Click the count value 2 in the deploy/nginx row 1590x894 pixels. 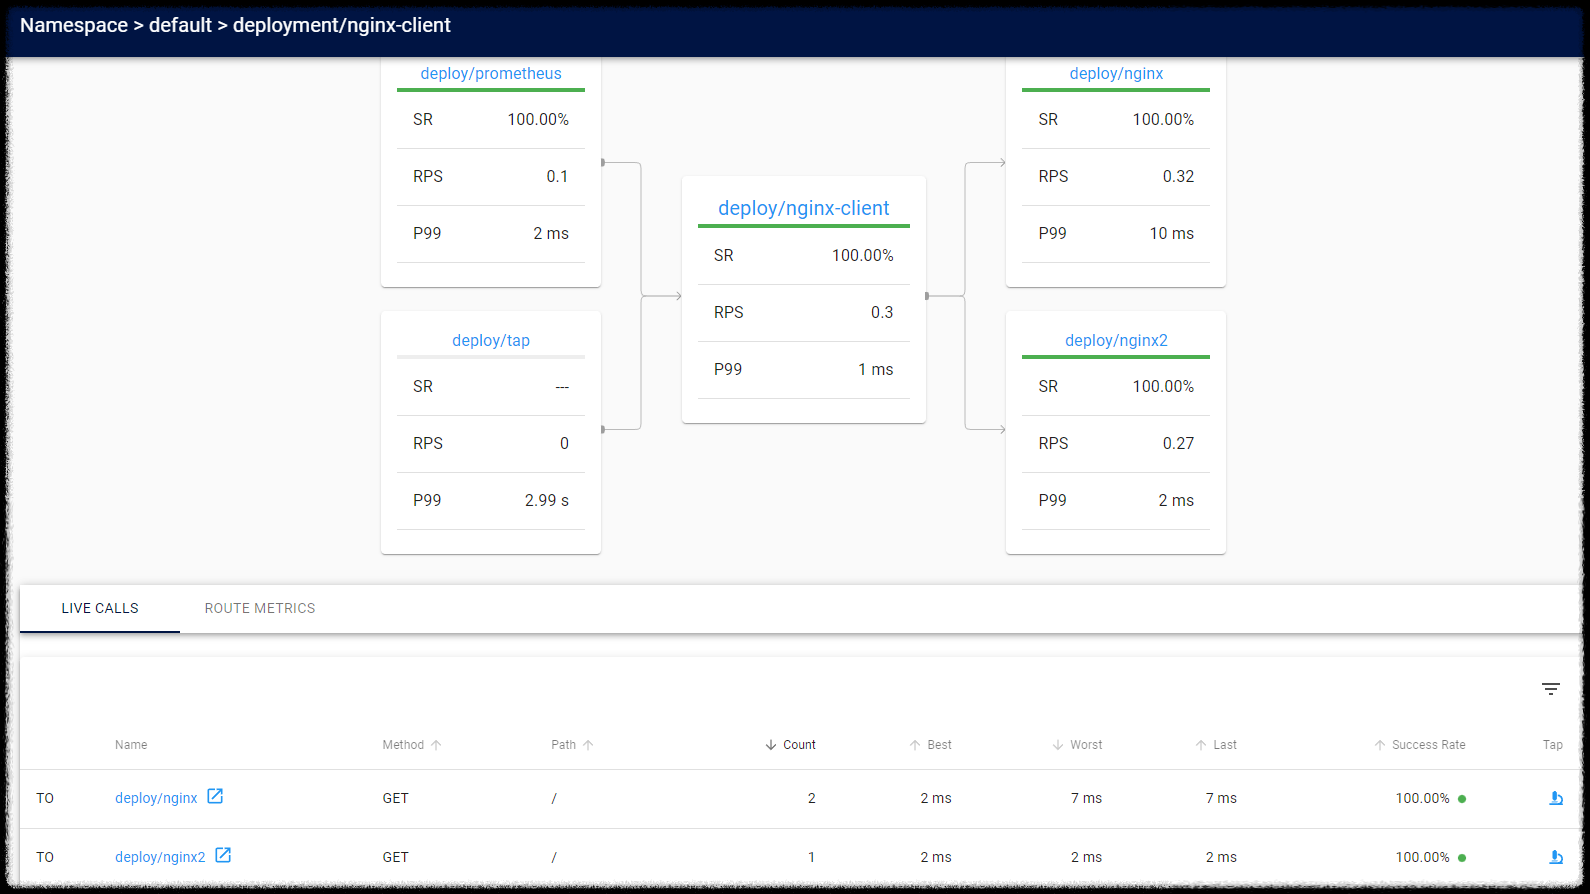click(x=811, y=798)
